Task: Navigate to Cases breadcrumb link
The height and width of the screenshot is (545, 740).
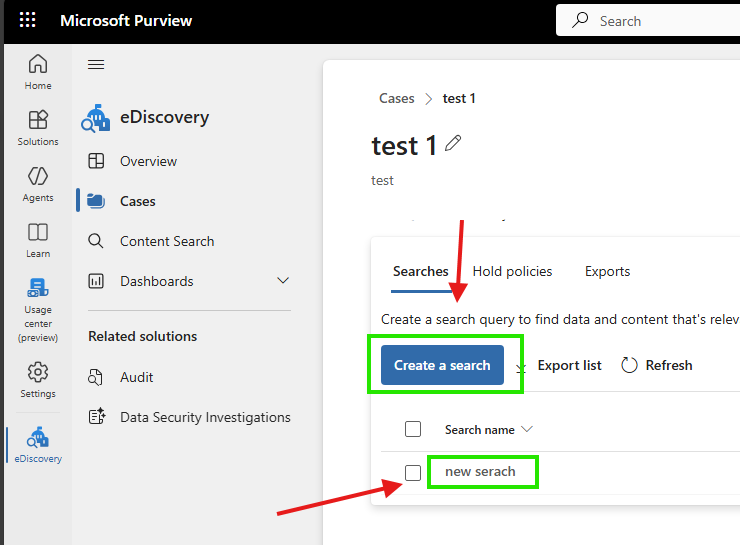Action: pos(396,98)
